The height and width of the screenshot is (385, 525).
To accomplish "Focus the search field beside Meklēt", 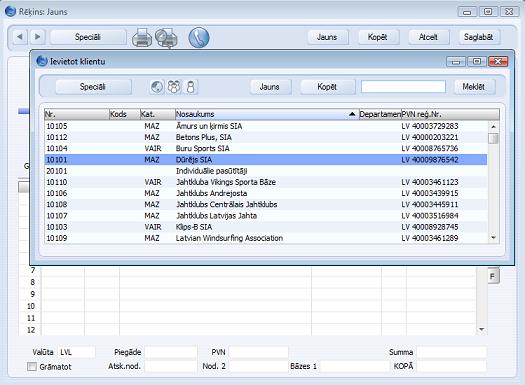I will [x=403, y=87].
